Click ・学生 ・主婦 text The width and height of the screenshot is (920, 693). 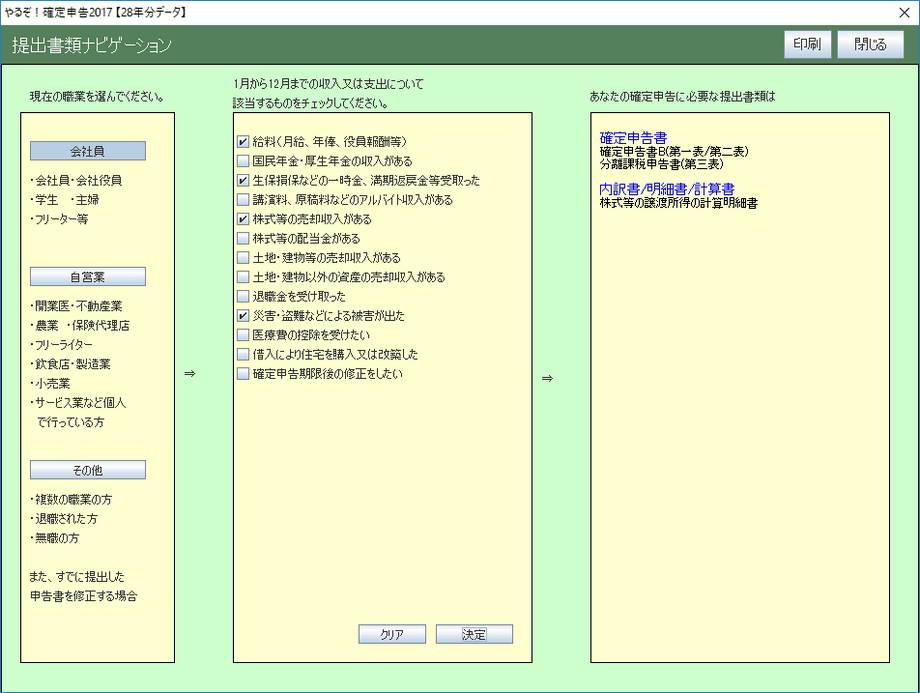(x=64, y=200)
